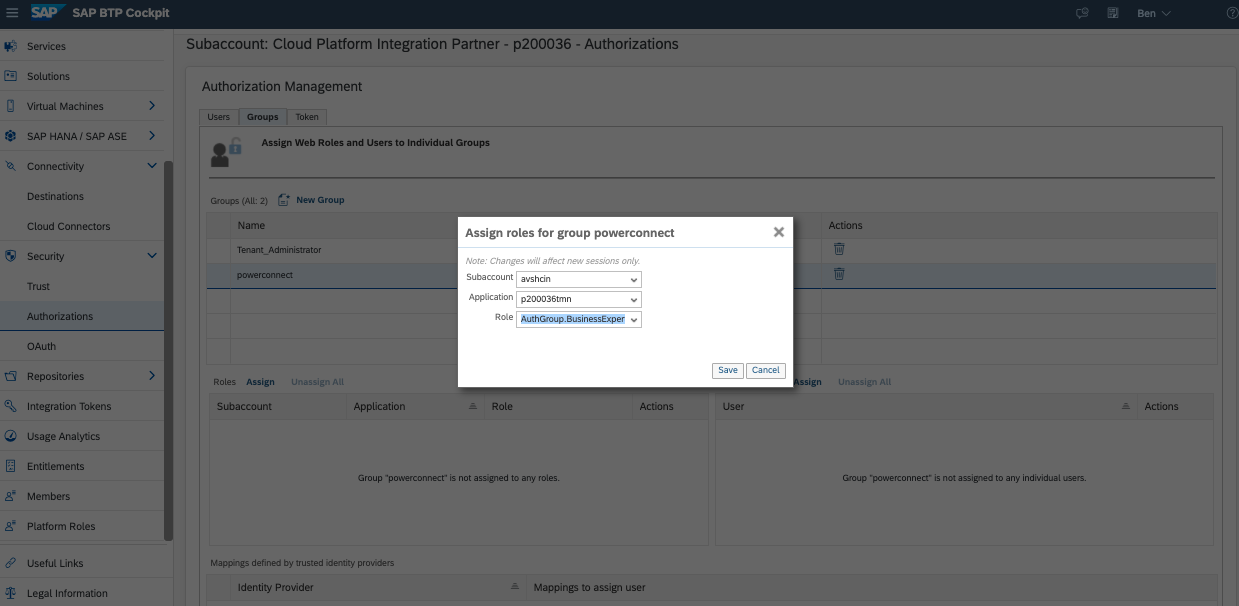This screenshot has width=1239, height=606.
Task: Expand the Virtual Machines sidebar section
Action: (152, 105)
